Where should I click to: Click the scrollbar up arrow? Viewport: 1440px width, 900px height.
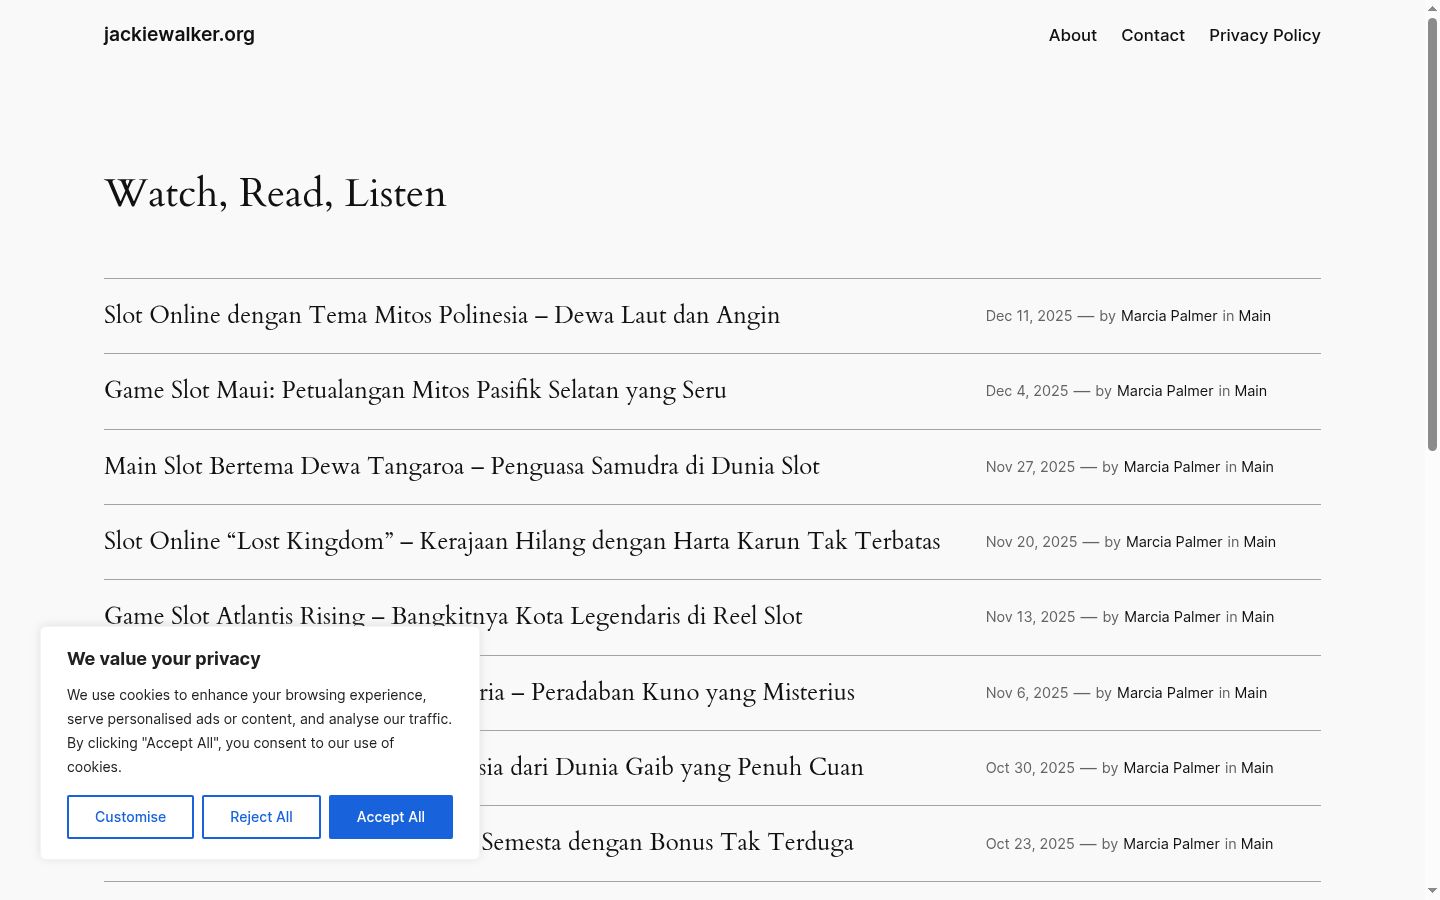1432,8
